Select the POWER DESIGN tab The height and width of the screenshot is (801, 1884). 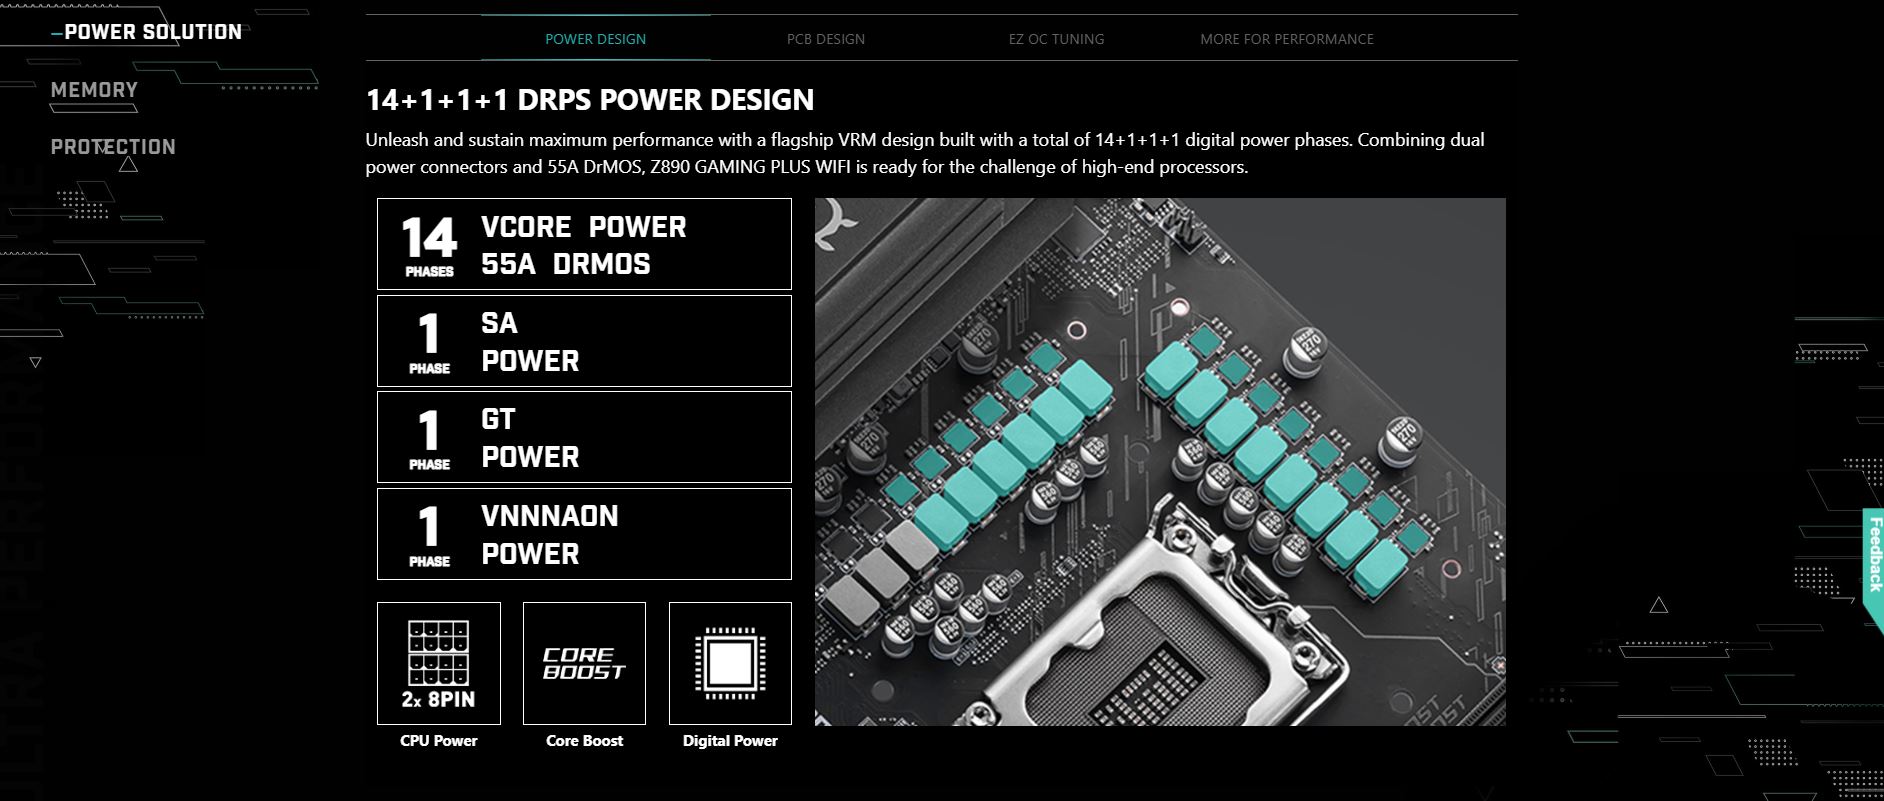pyautogui.click(x=595, y=39)
